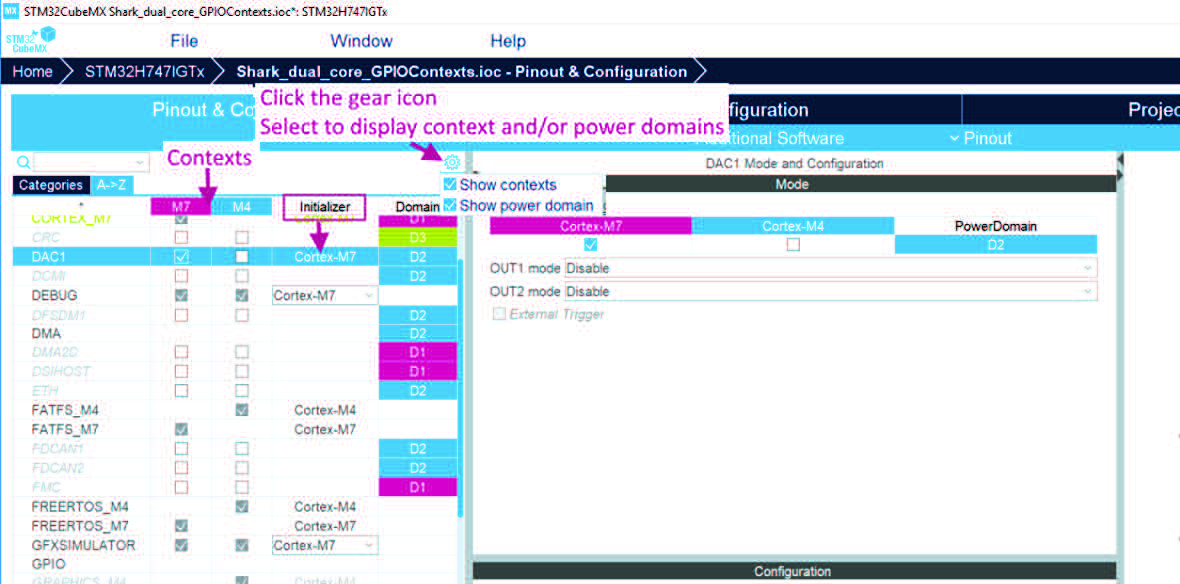The image size is (1180, 584).
Task: Click the Initializer column header
Action: 324,207
